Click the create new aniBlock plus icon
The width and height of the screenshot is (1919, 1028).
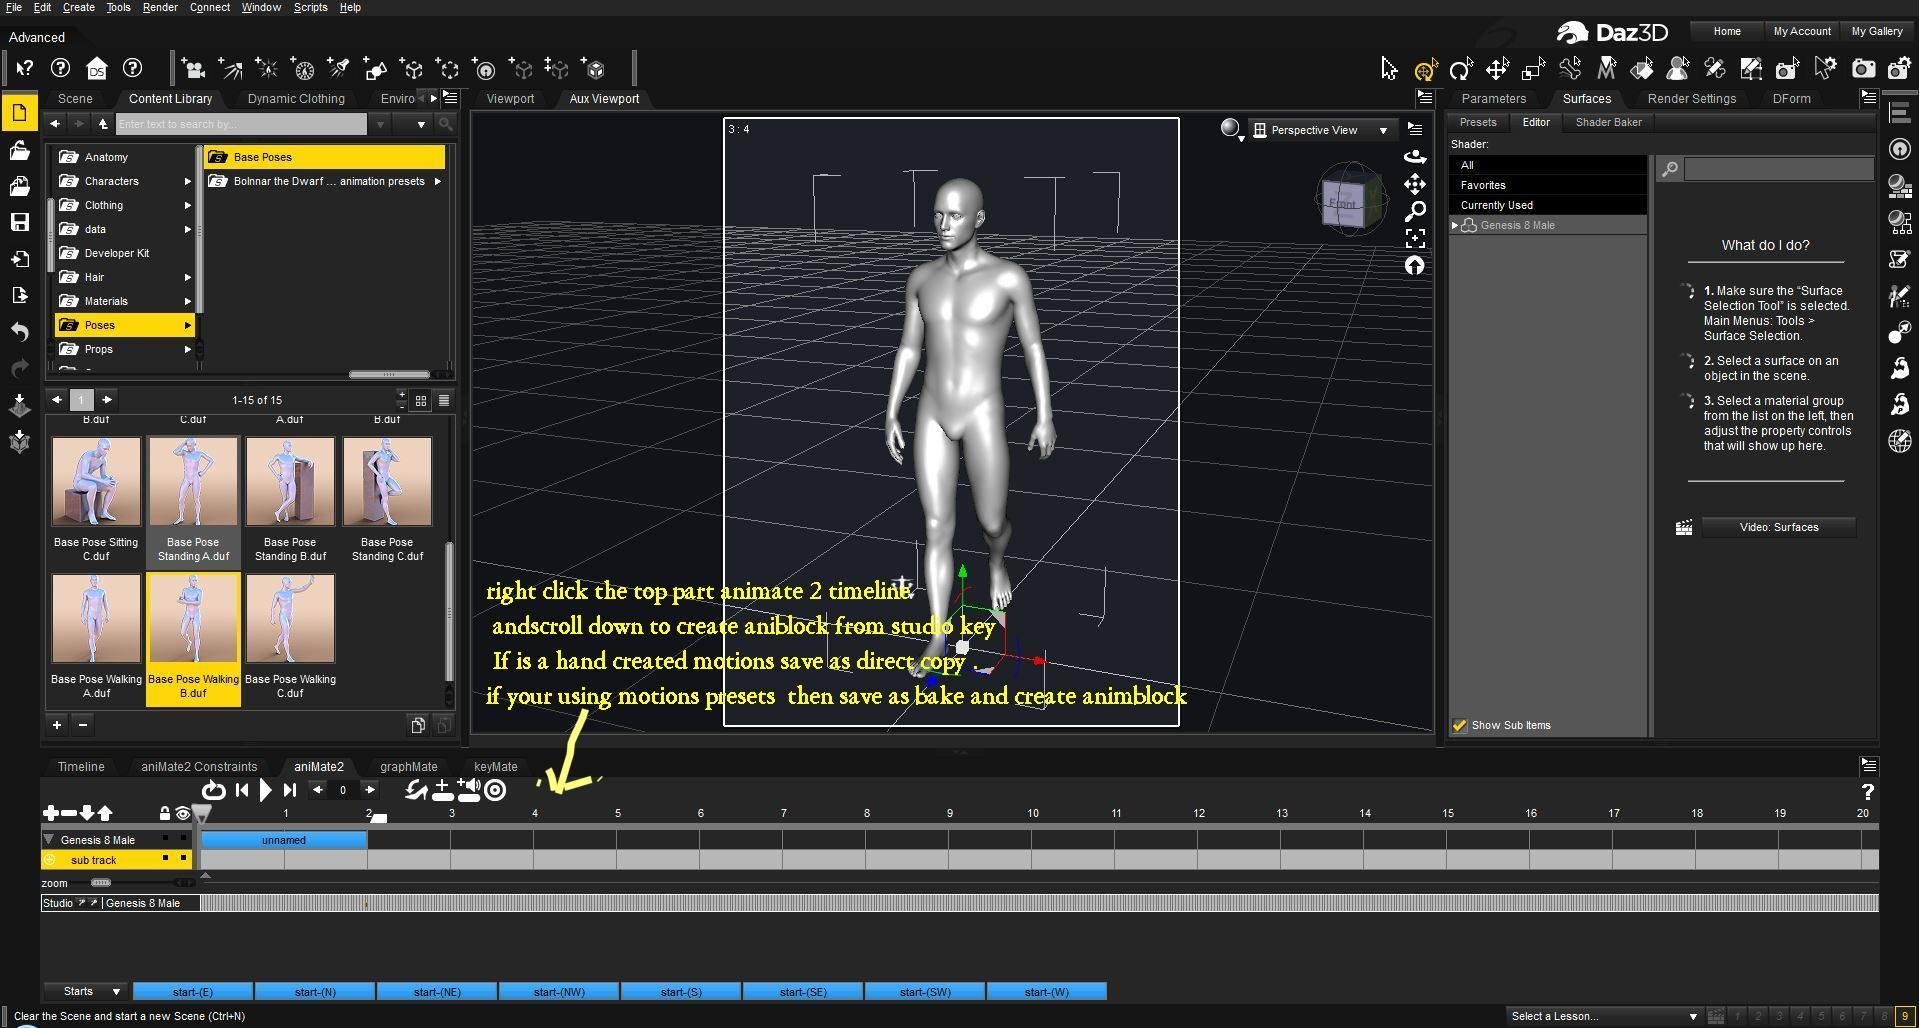click(442, 790)
